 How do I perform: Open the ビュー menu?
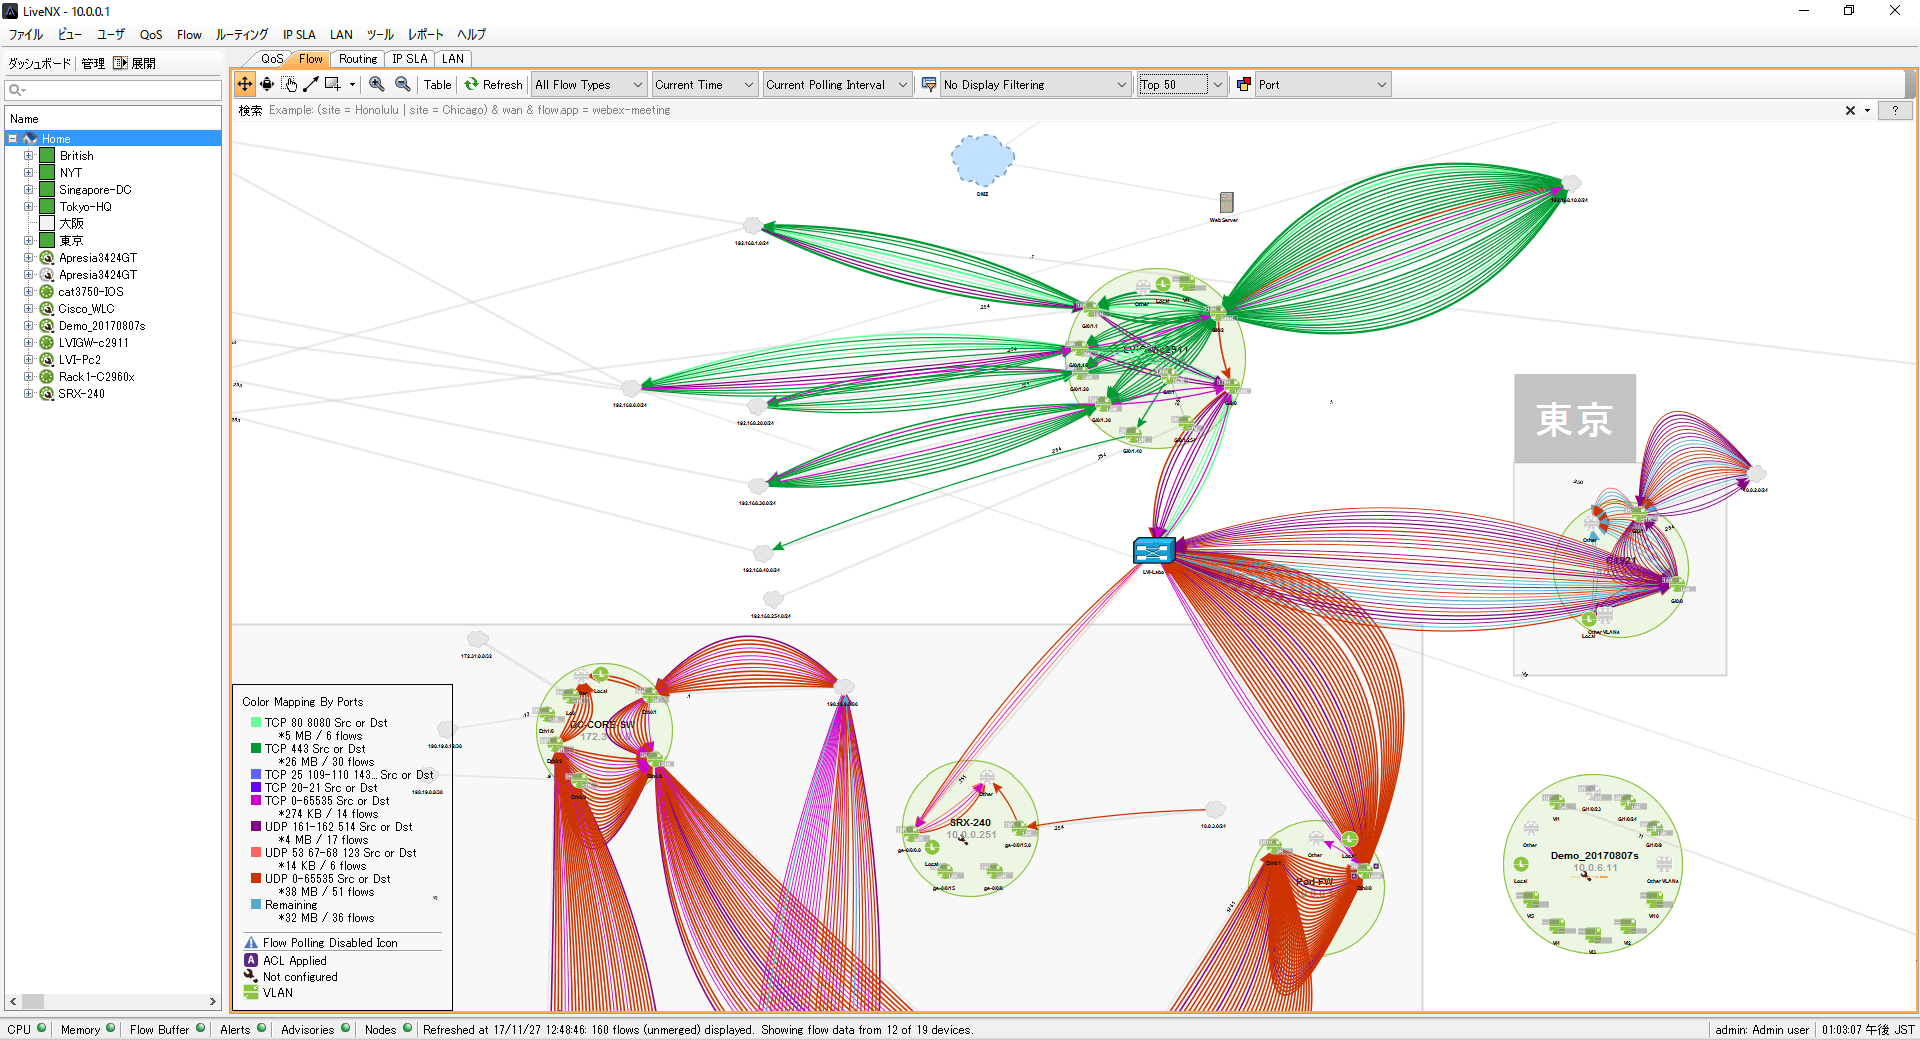coord(69,34)
